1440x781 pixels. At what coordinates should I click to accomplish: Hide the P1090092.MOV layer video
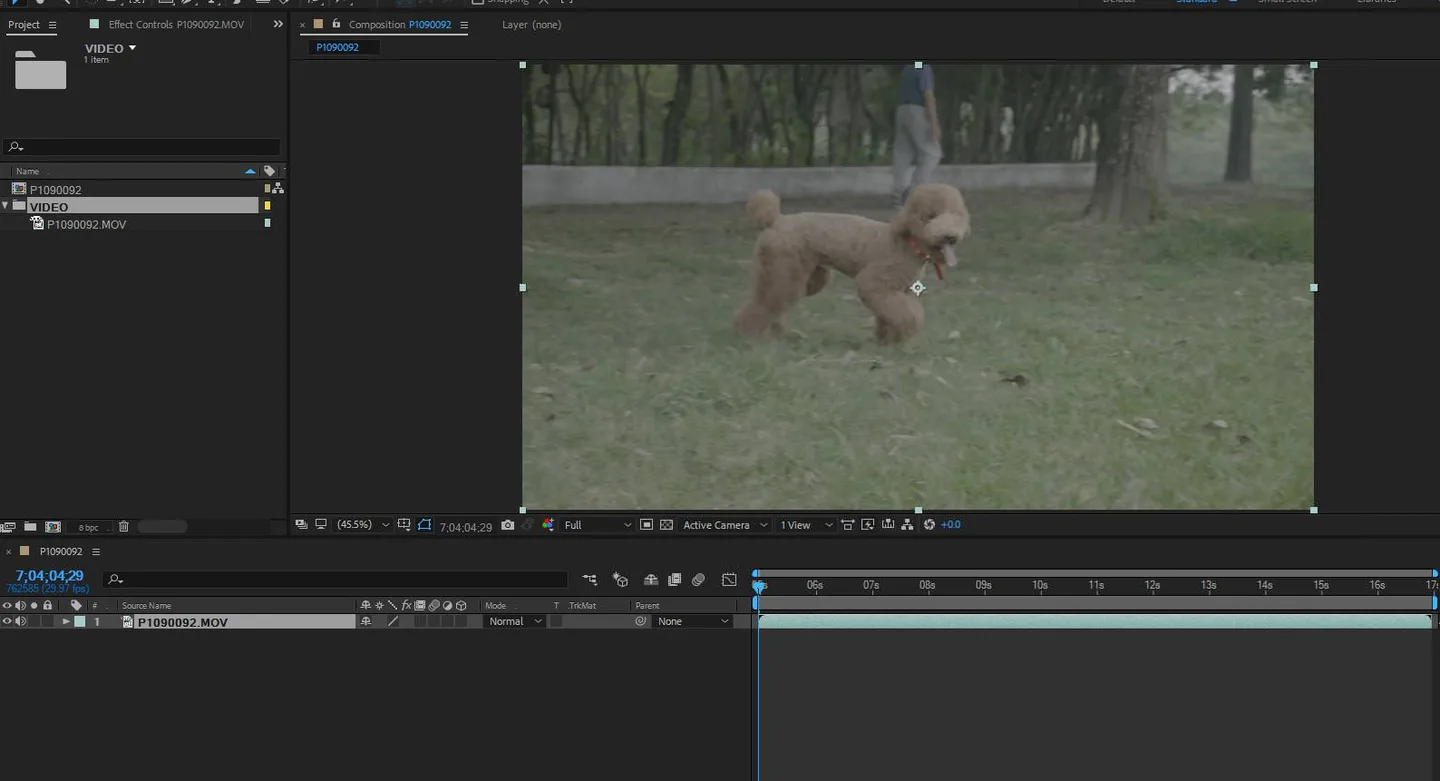tap(7, 622)
